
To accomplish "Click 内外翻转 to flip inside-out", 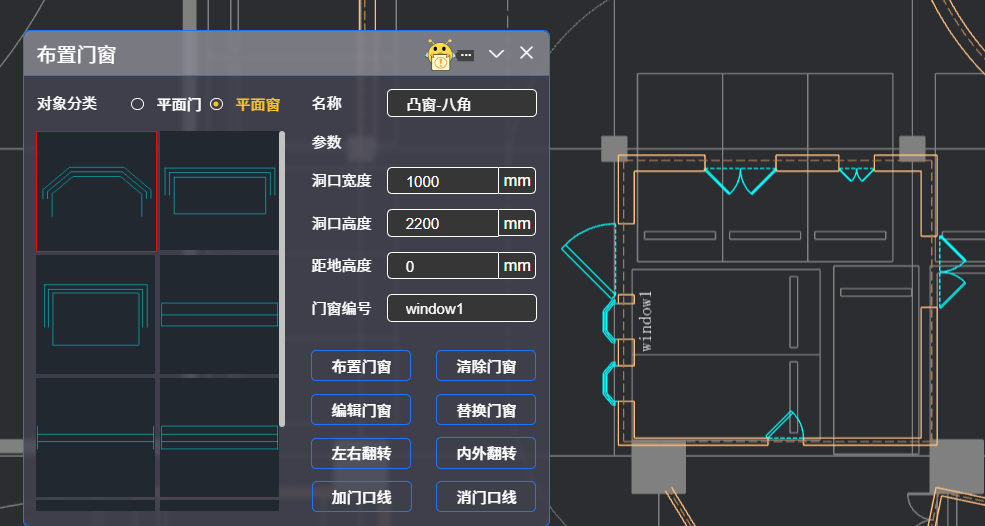I will tap(486, 453).
